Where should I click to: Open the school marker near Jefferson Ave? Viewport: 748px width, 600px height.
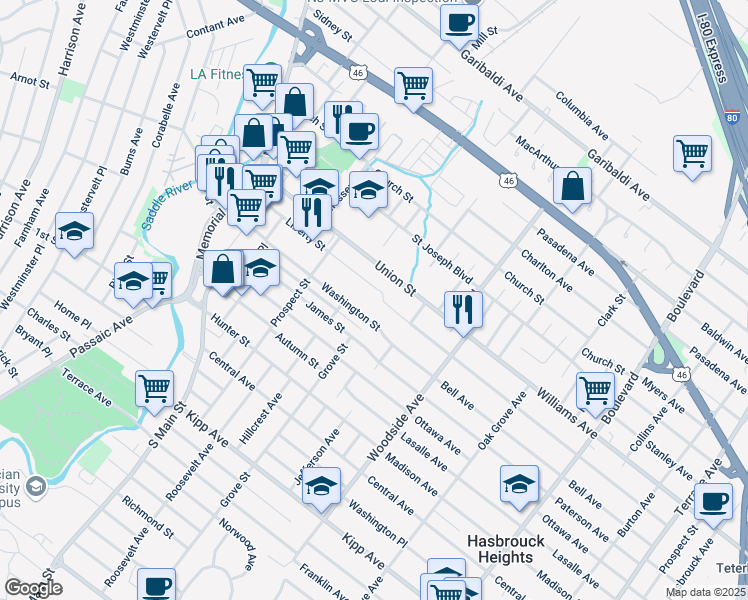tap(322, 488)
